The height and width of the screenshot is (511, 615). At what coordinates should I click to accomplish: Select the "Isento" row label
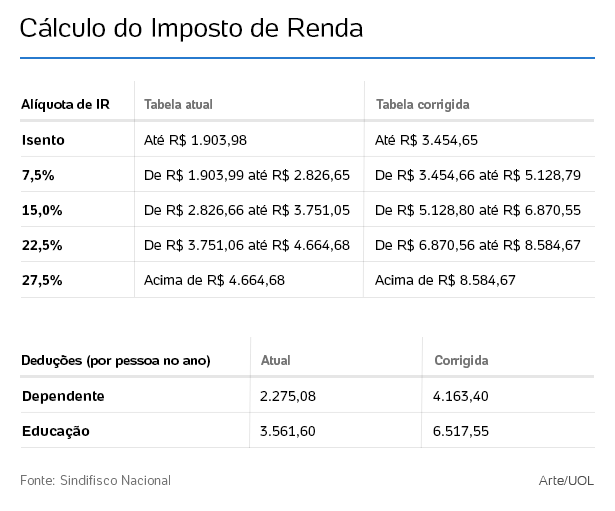click(x=43, y=140)
